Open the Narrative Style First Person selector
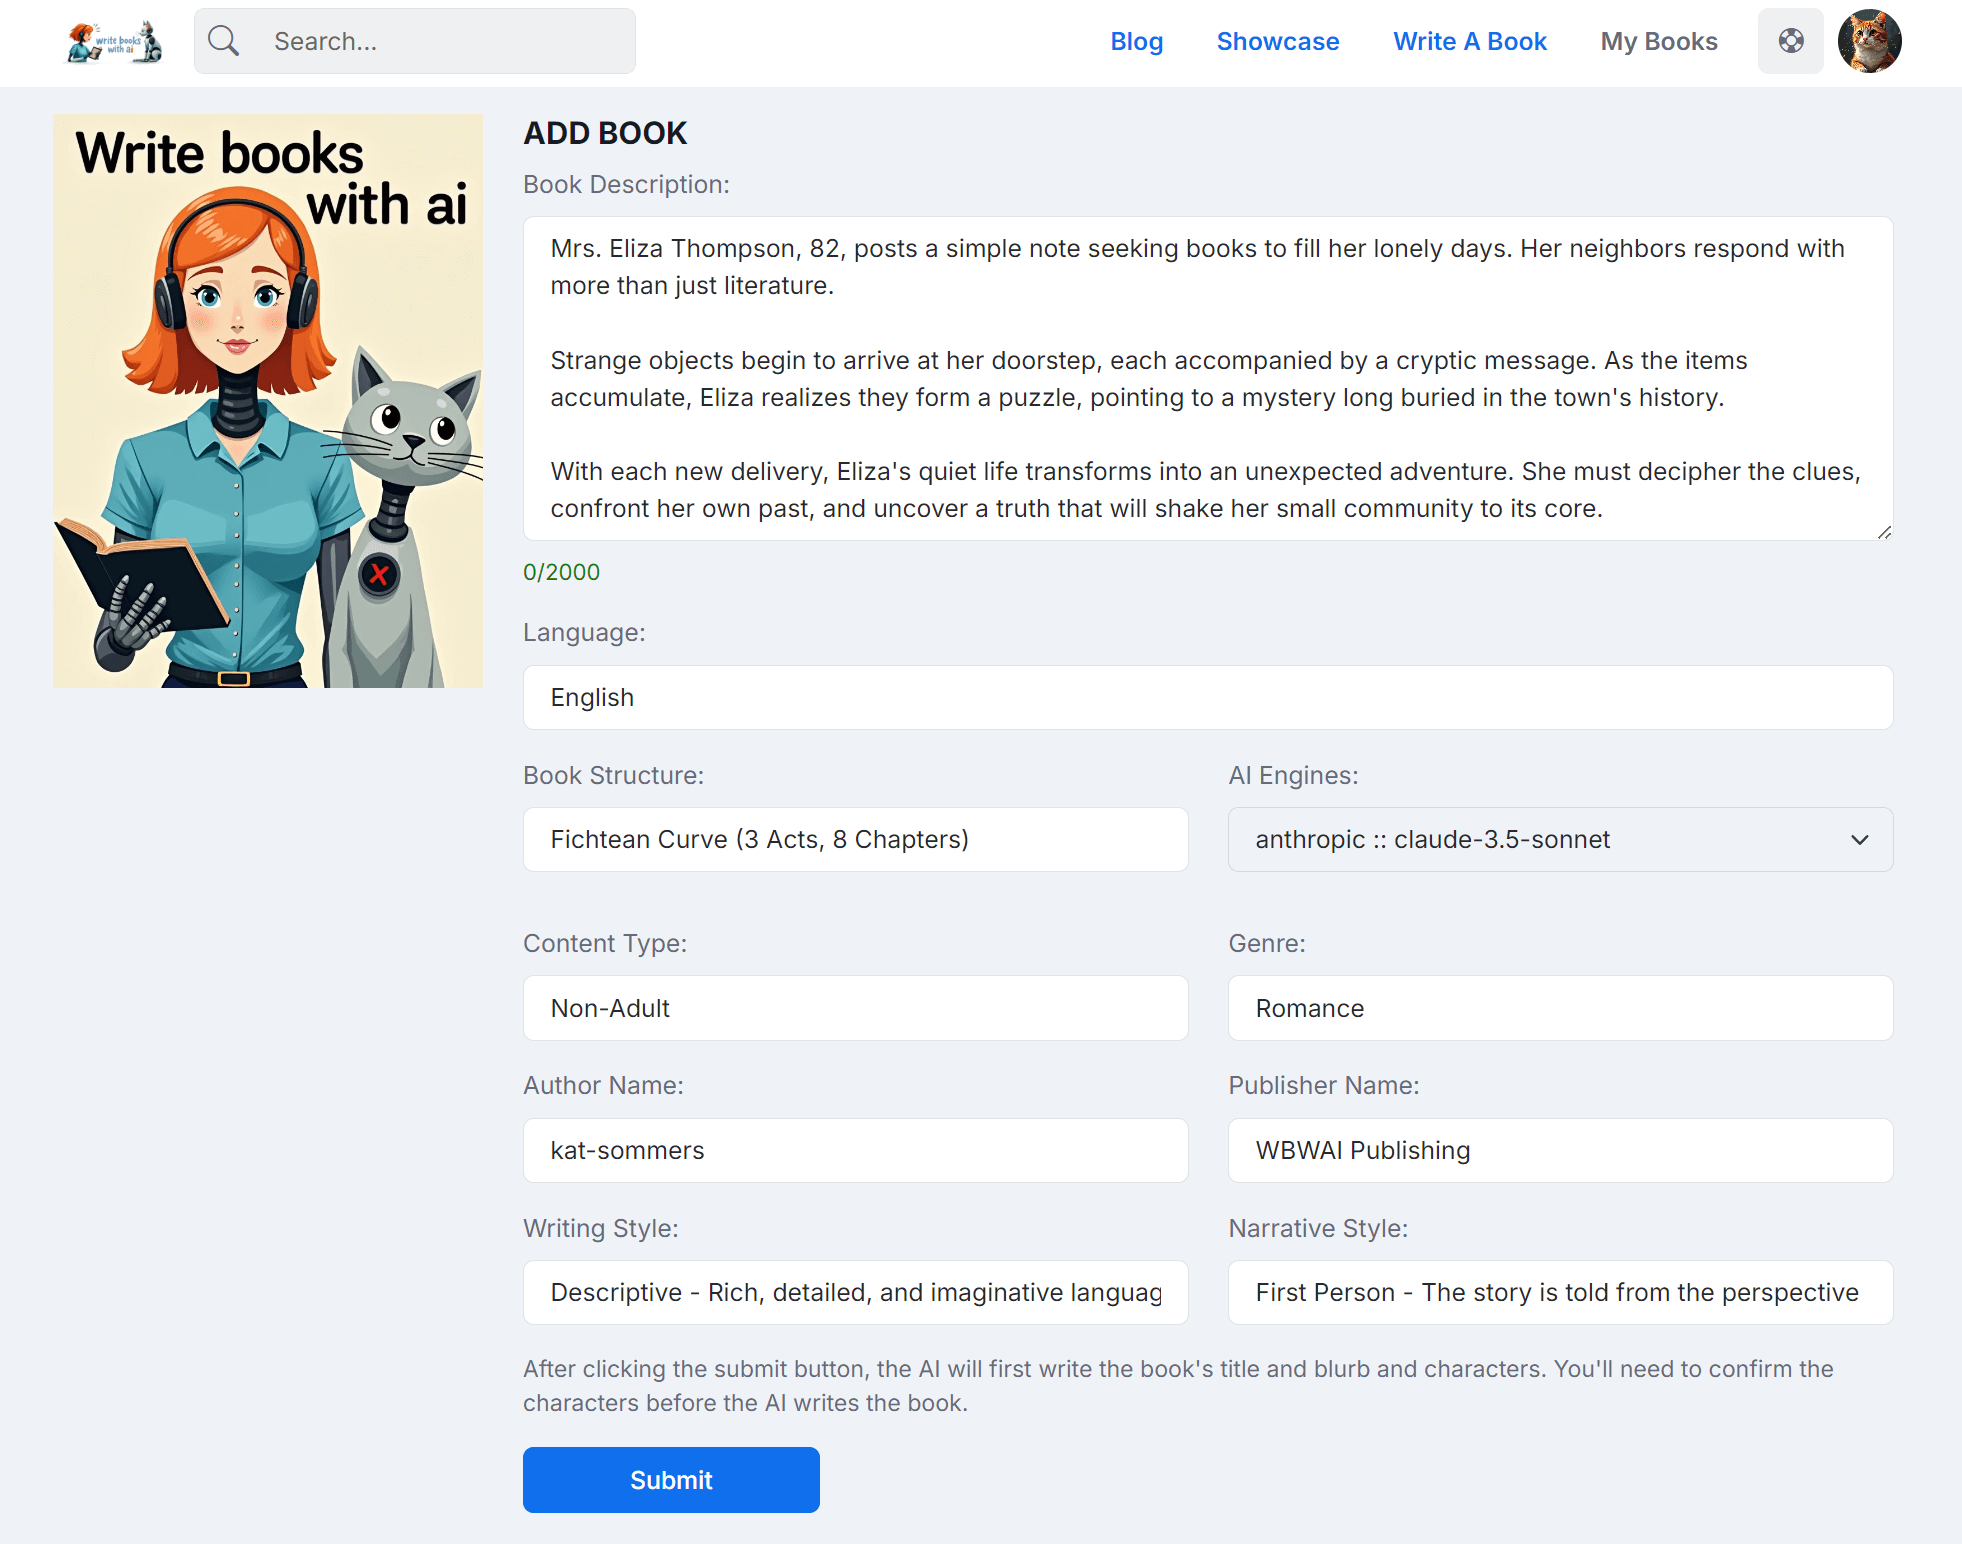The image size is (1962, 1544). tap(1560, 1292)
